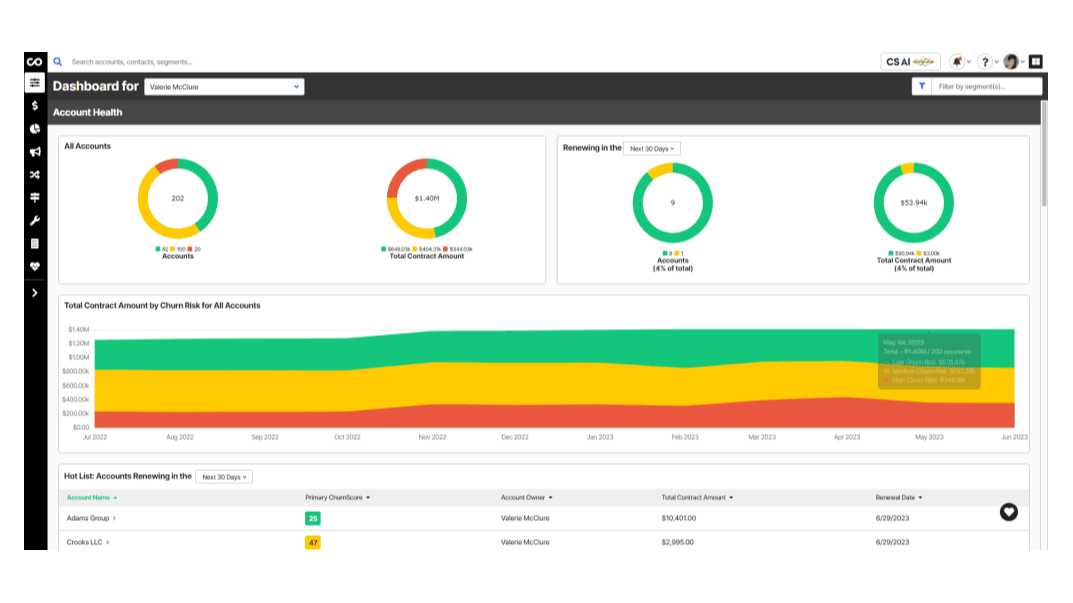Open the CS AI button
The width and height of the screenshot is (1073, 603).
pos(910,62)
